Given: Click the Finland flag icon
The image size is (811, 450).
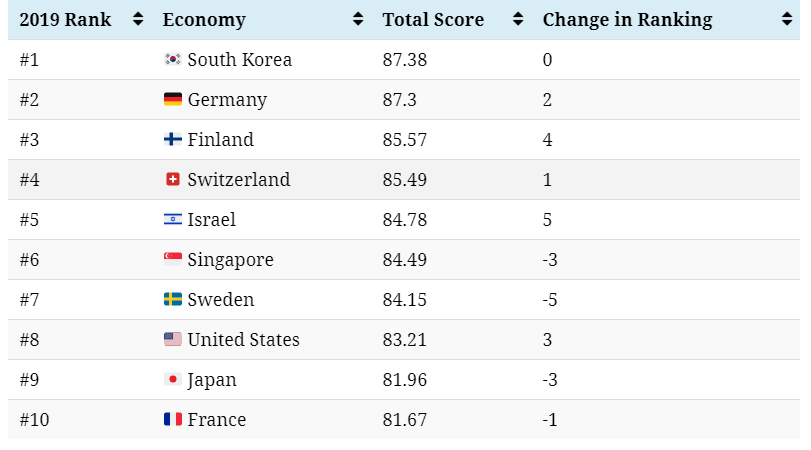Looking at the screenshot, I should (172, 140).
